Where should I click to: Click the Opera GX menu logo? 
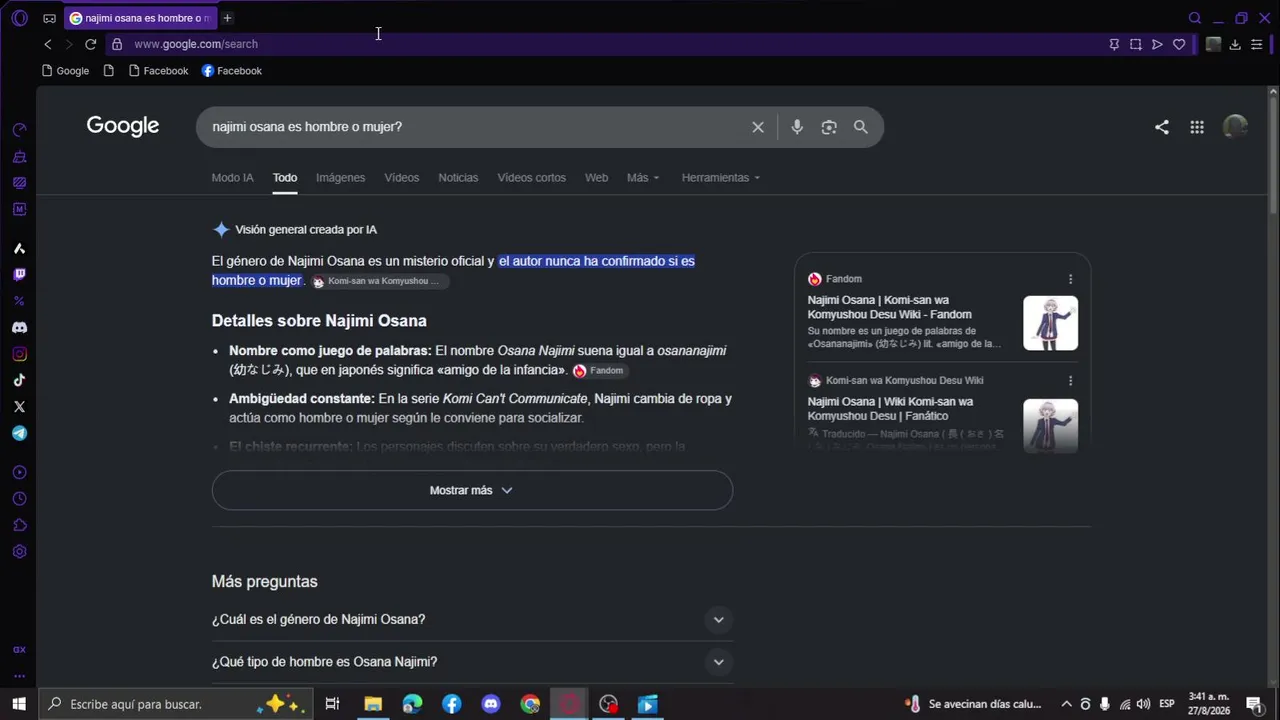(19, 18)
